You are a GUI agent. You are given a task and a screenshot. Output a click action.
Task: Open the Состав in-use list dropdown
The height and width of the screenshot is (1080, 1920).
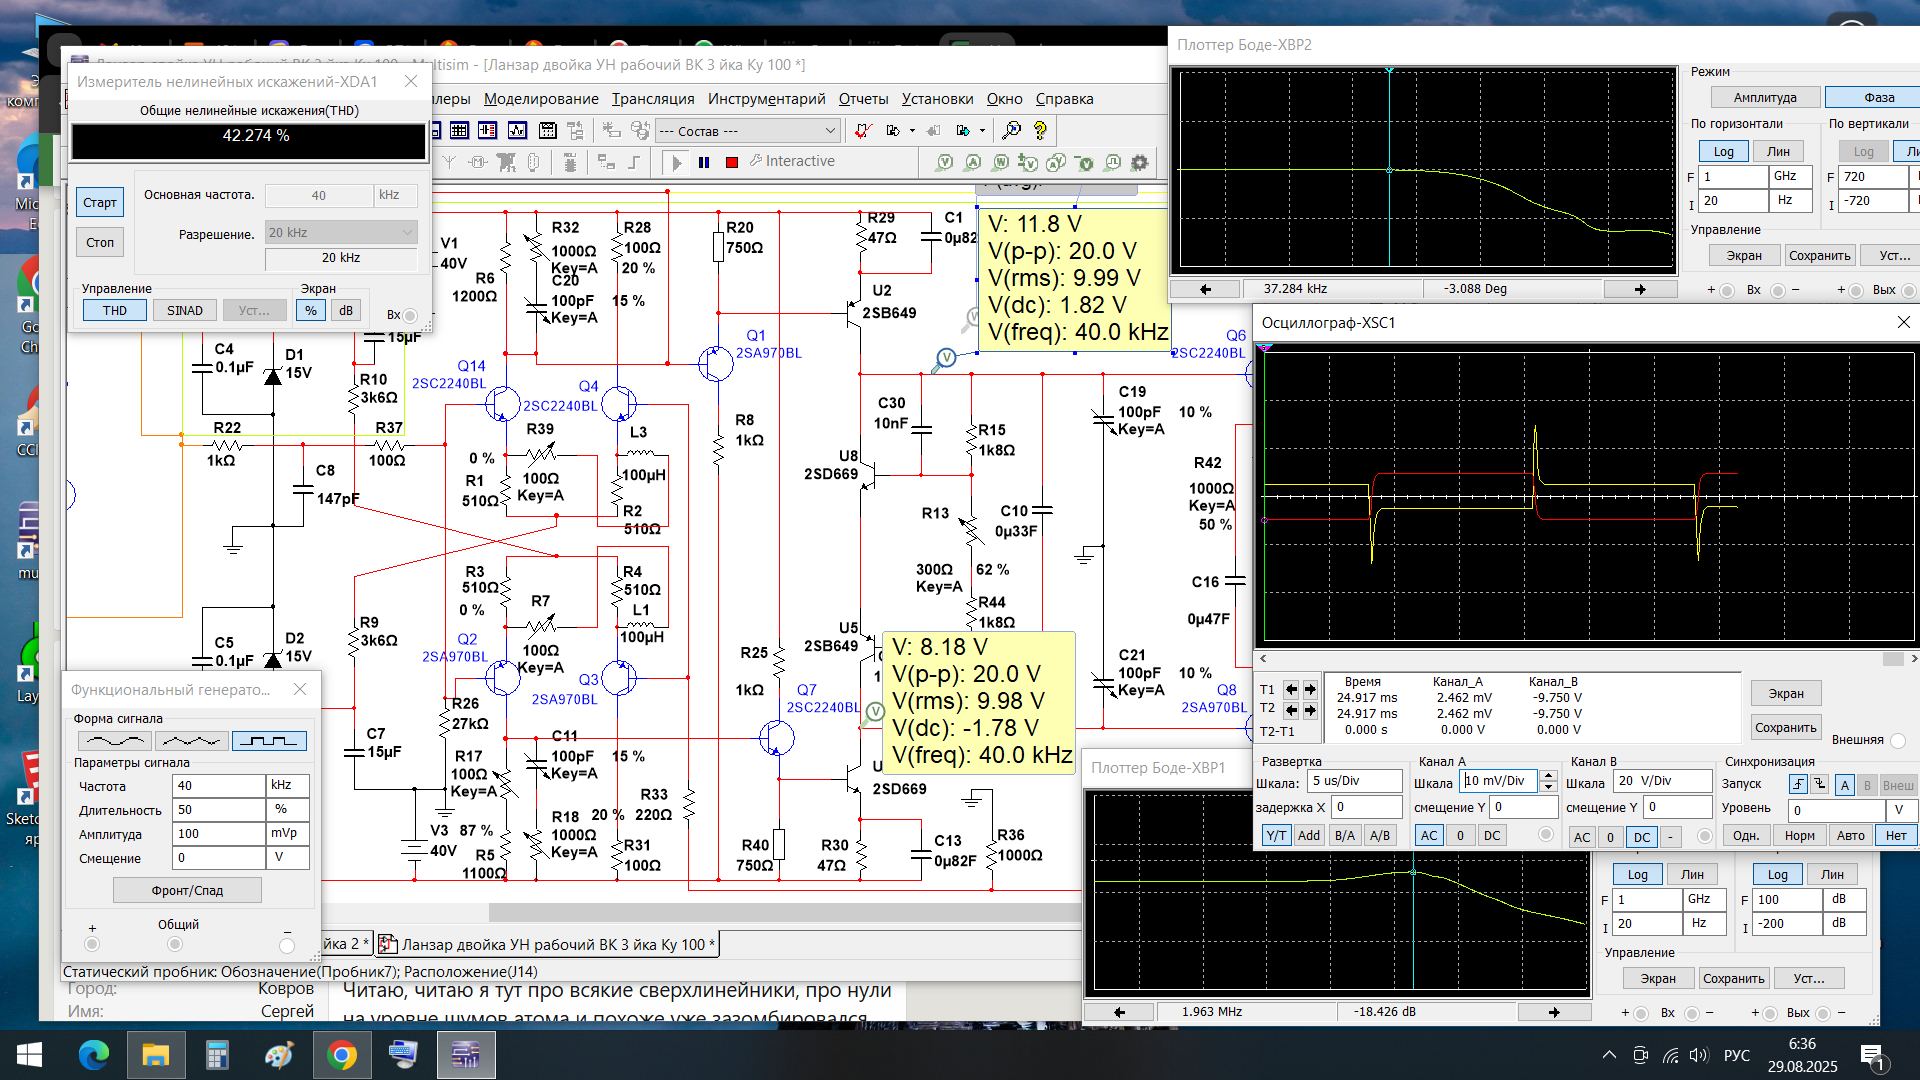tap(748, 131)
